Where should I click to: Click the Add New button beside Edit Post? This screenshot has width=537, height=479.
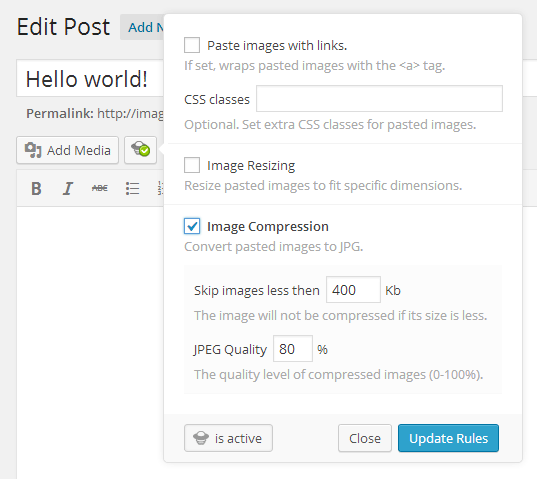pos(142,27)
